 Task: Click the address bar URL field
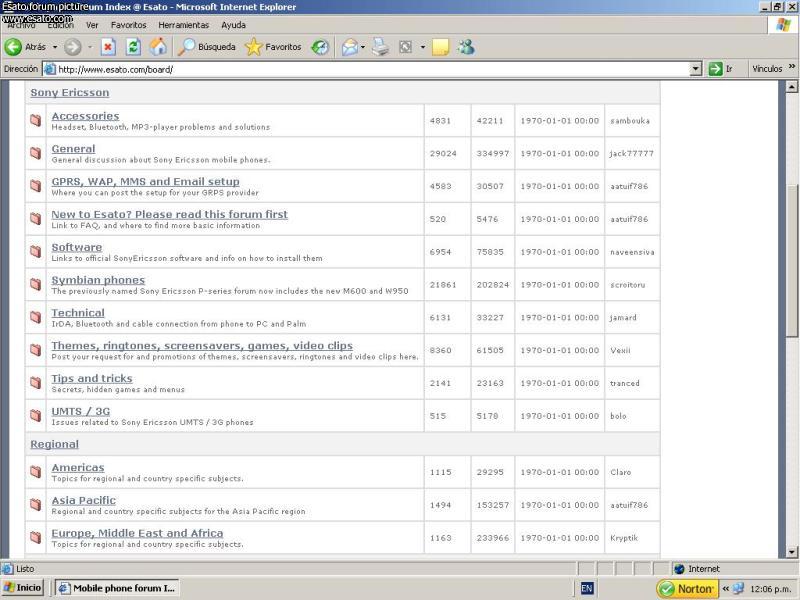(372, 69)
